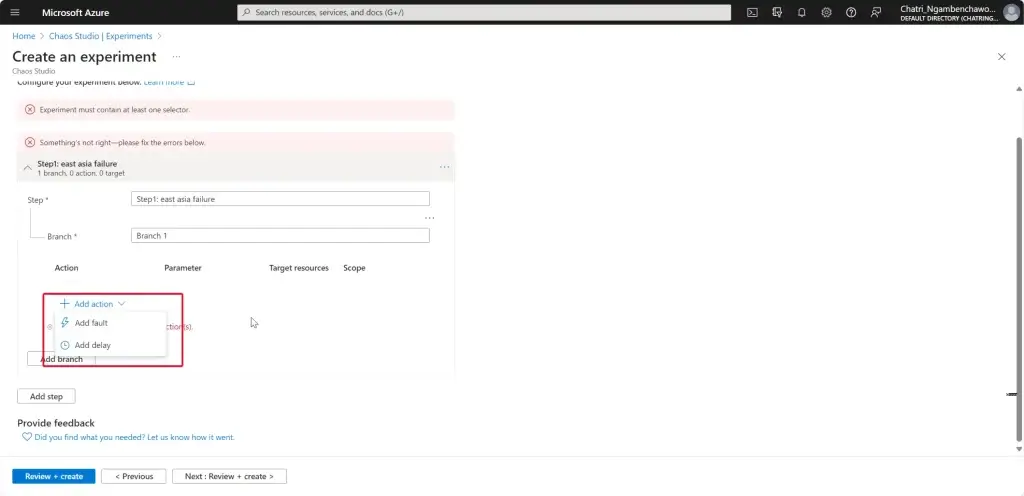
Task: Focus the search resources, services, and docs box
Action: (484, 12)
